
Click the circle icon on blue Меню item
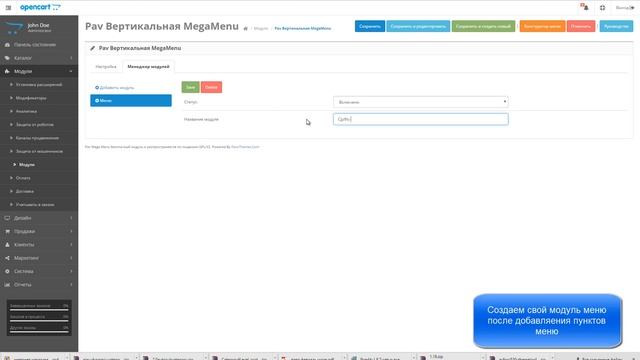(x=97, y=100)
